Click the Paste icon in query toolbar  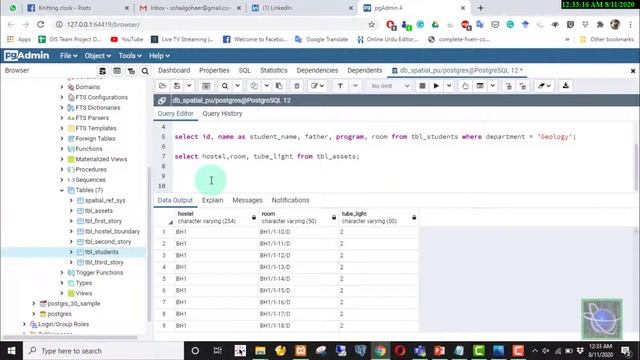pos(279,86)
